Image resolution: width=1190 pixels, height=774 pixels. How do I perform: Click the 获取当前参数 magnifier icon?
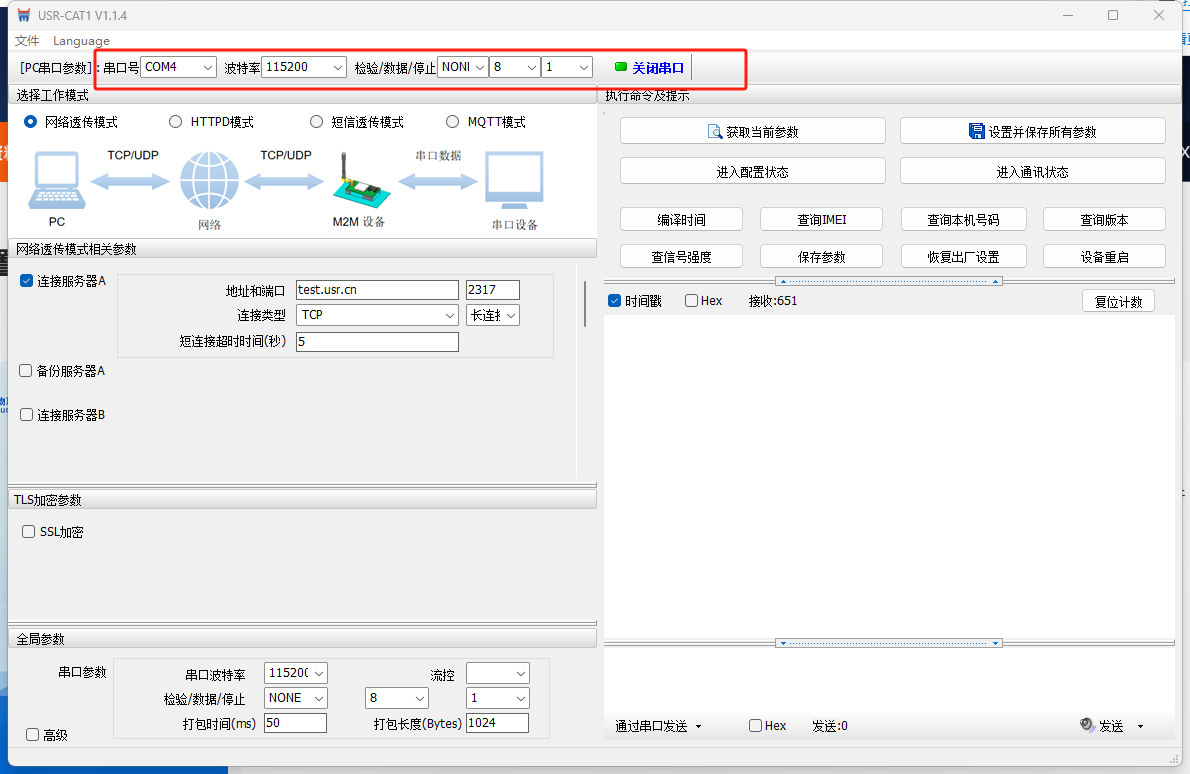[715, 132]
